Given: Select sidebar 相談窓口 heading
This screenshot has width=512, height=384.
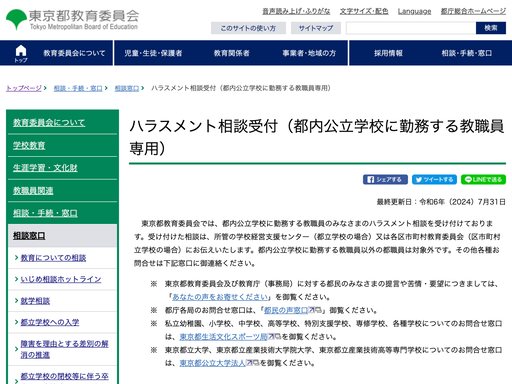Looking at the screenshot, I should pos(29,236).
